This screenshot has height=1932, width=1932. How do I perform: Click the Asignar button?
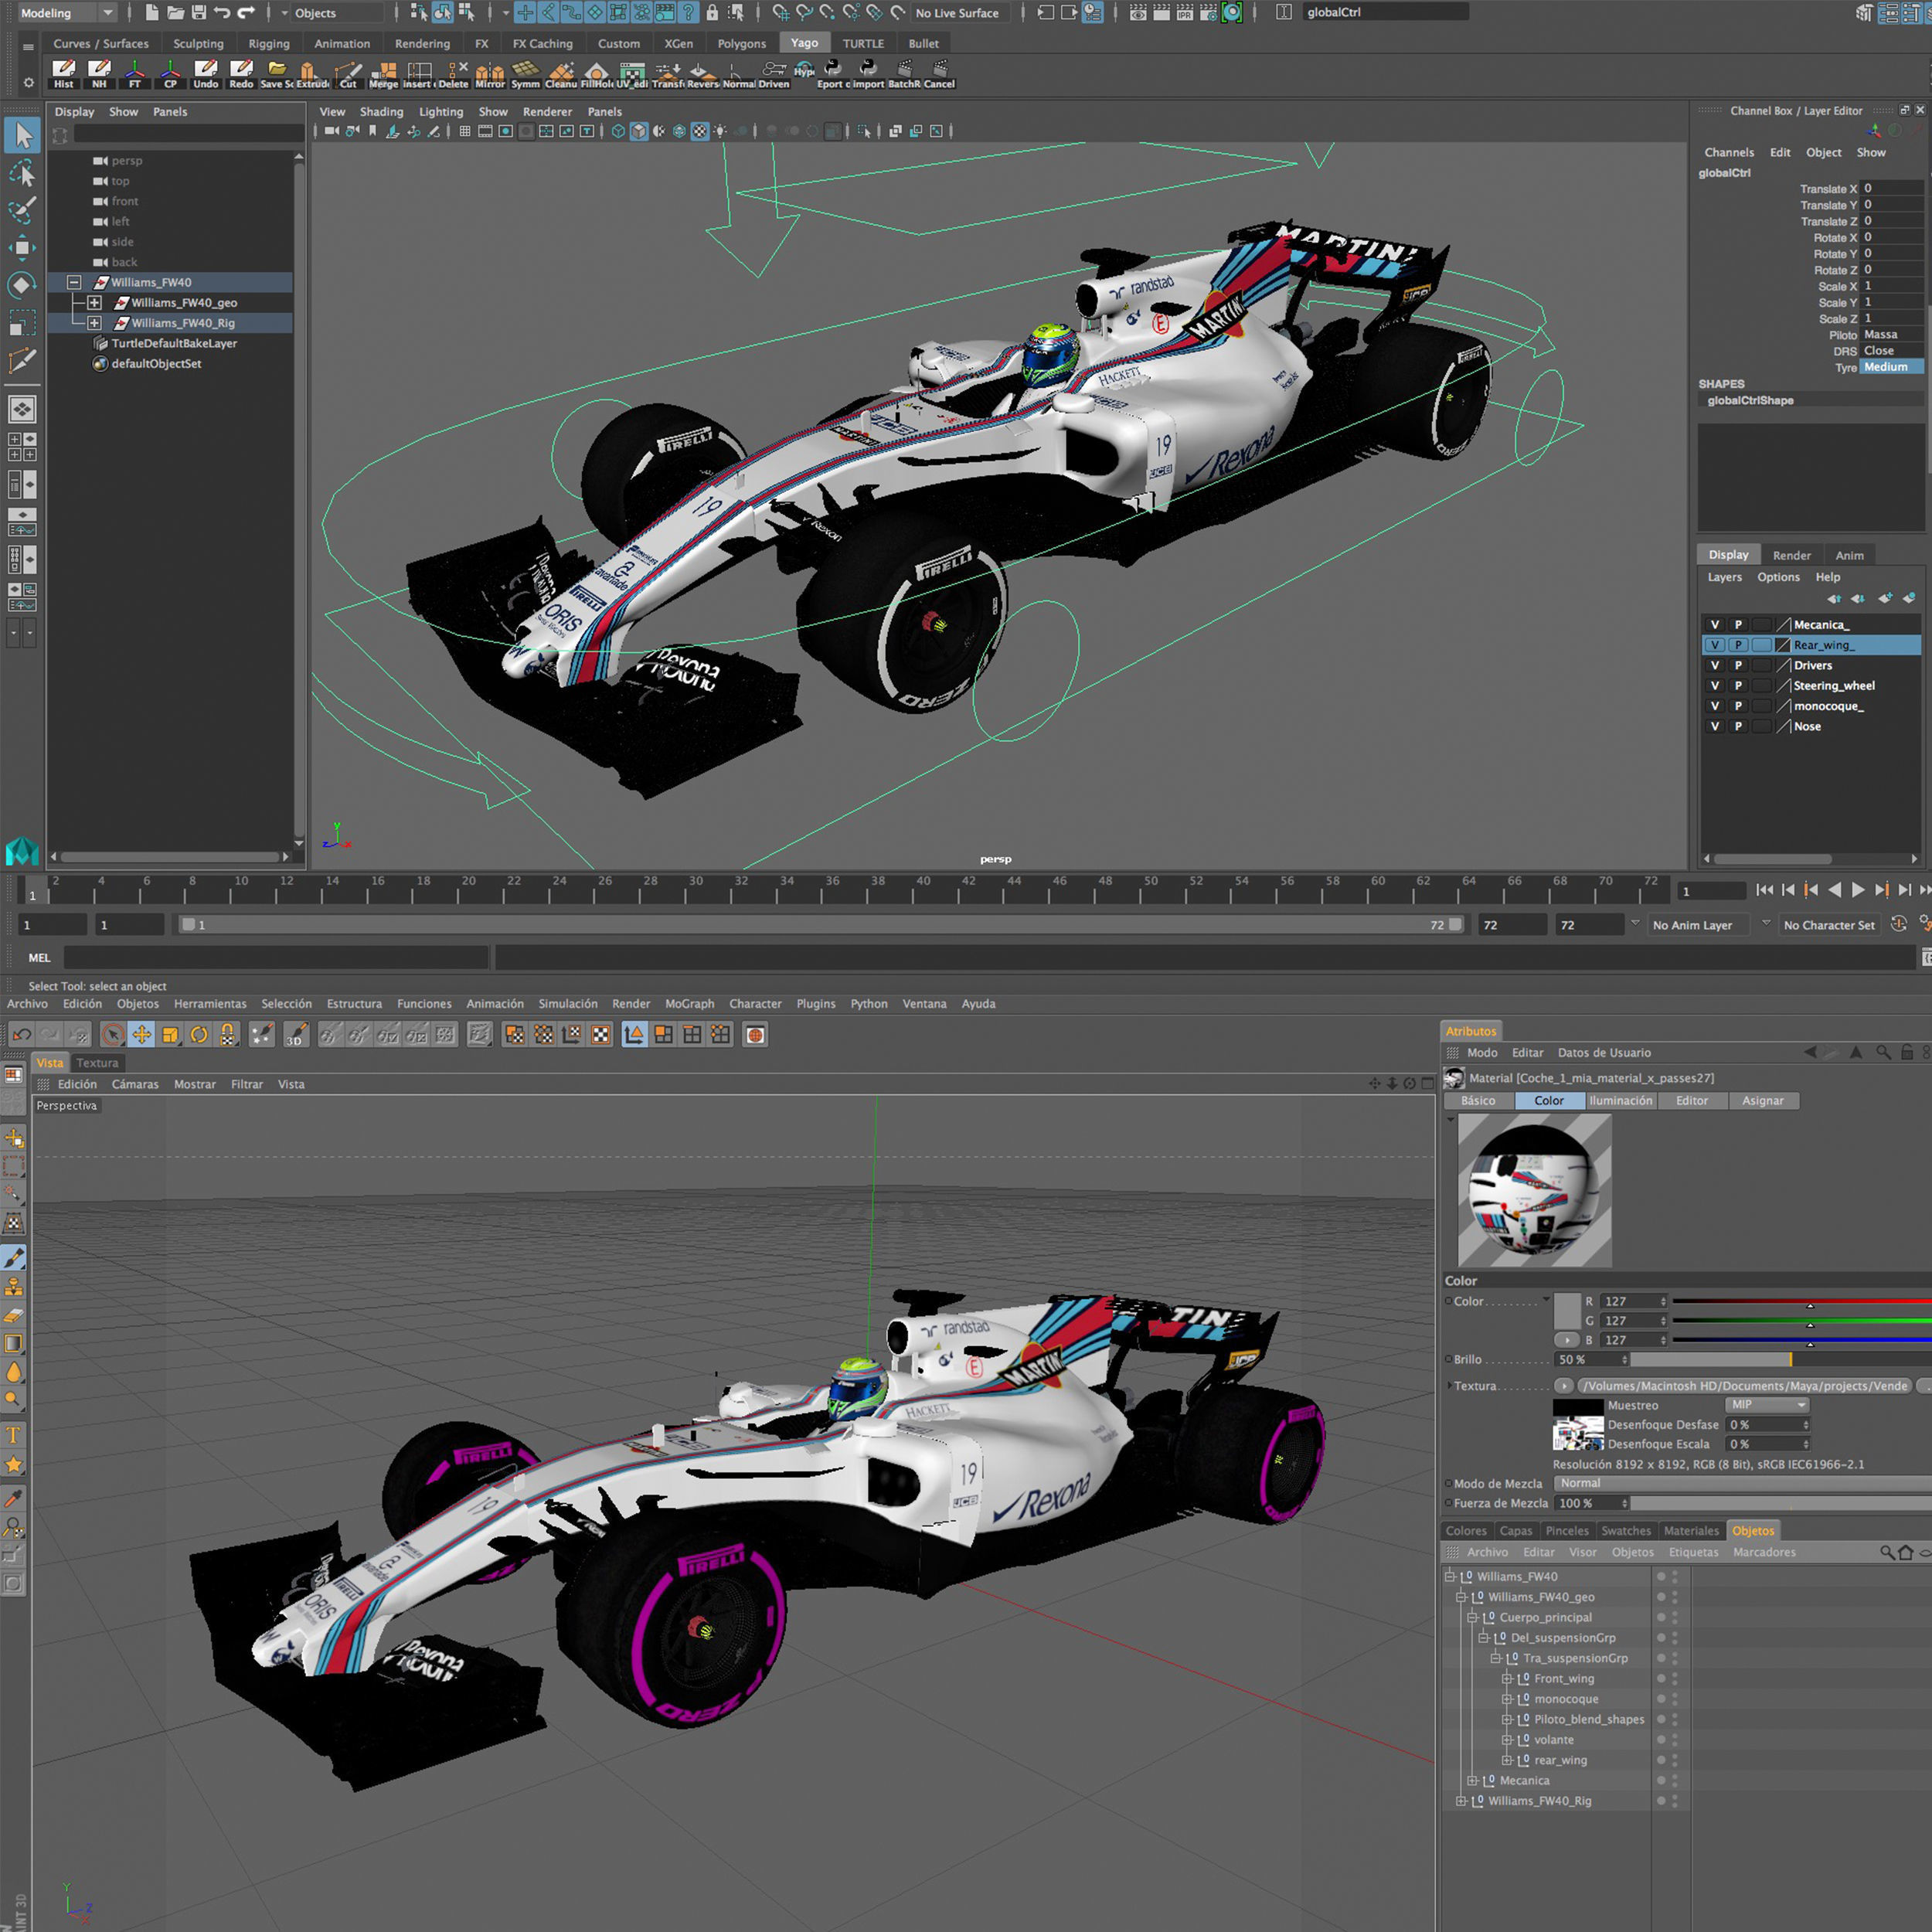tap(1762, 1100)
